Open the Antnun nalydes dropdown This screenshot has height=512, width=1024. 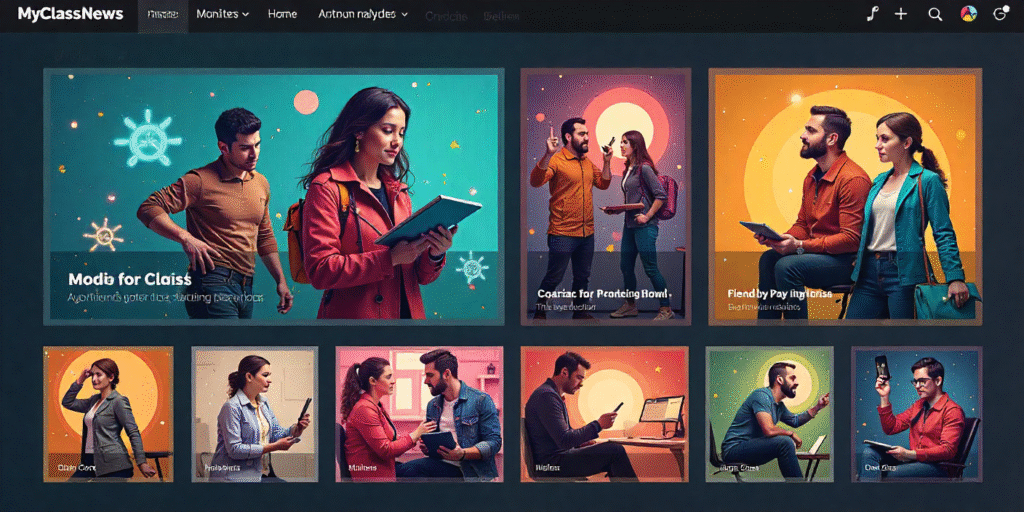[x=363, y=15]
